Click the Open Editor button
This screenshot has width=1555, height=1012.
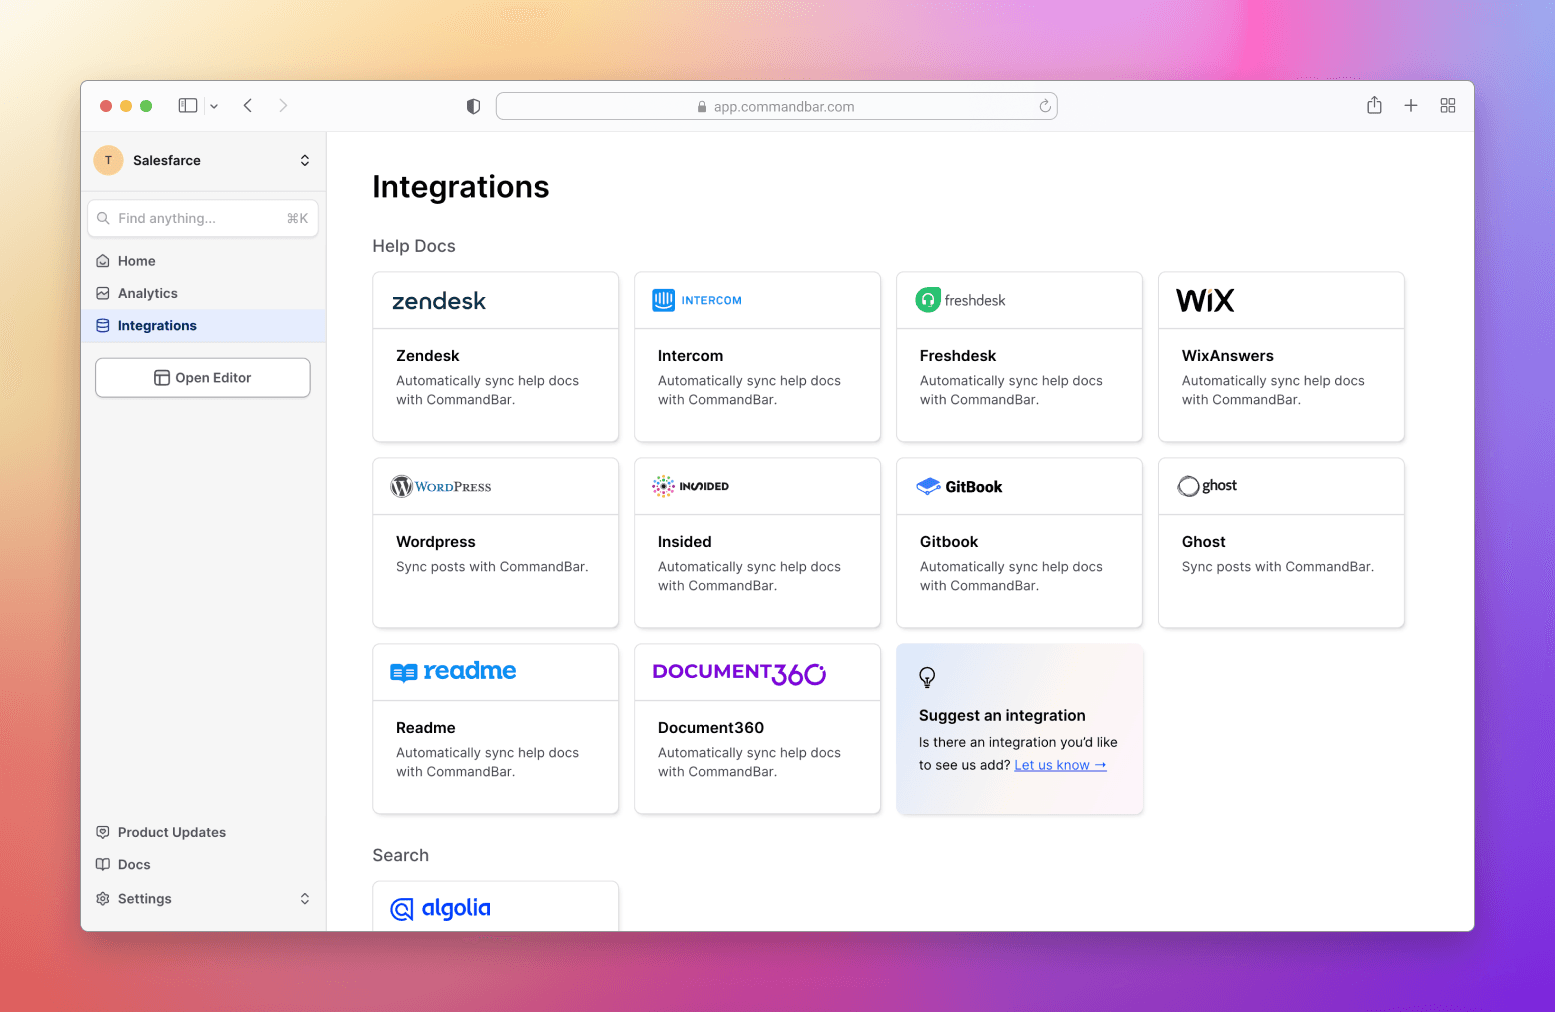[x=203, y=378]
